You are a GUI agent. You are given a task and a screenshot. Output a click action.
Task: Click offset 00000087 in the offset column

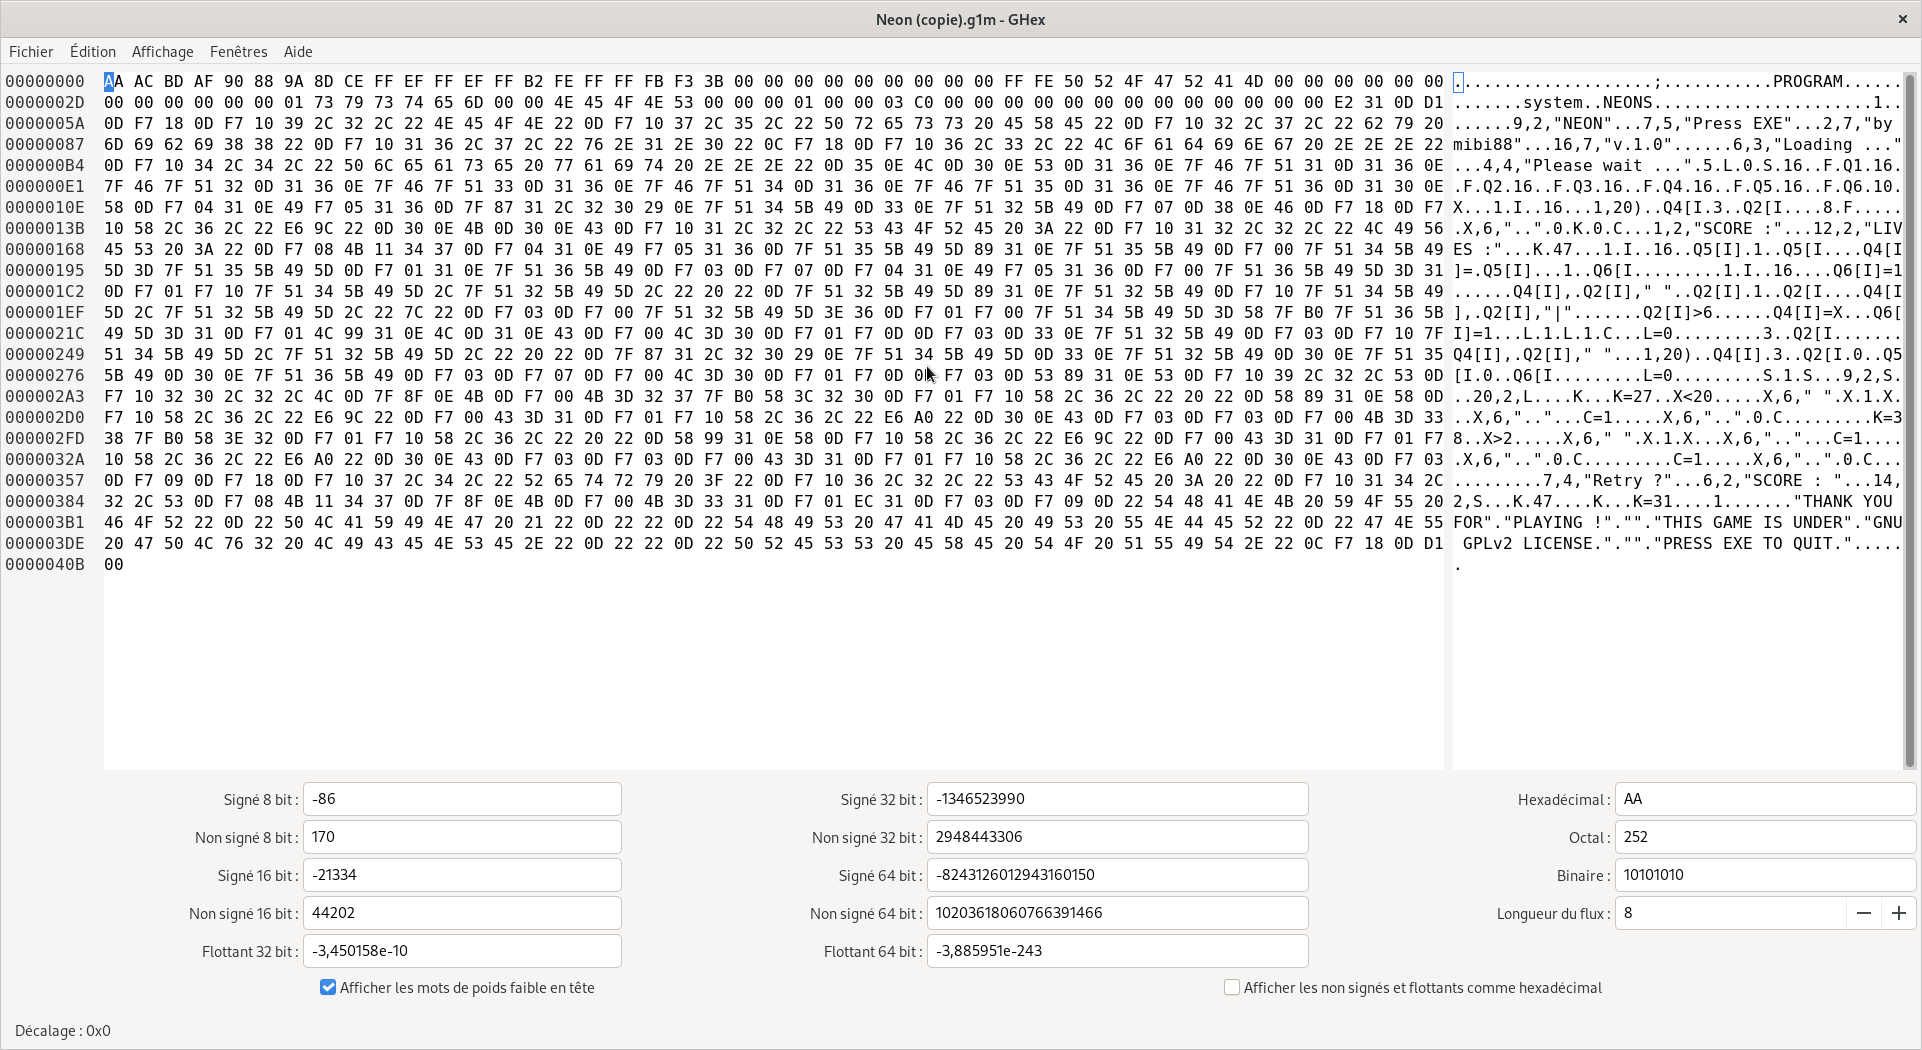pos(45,145)
